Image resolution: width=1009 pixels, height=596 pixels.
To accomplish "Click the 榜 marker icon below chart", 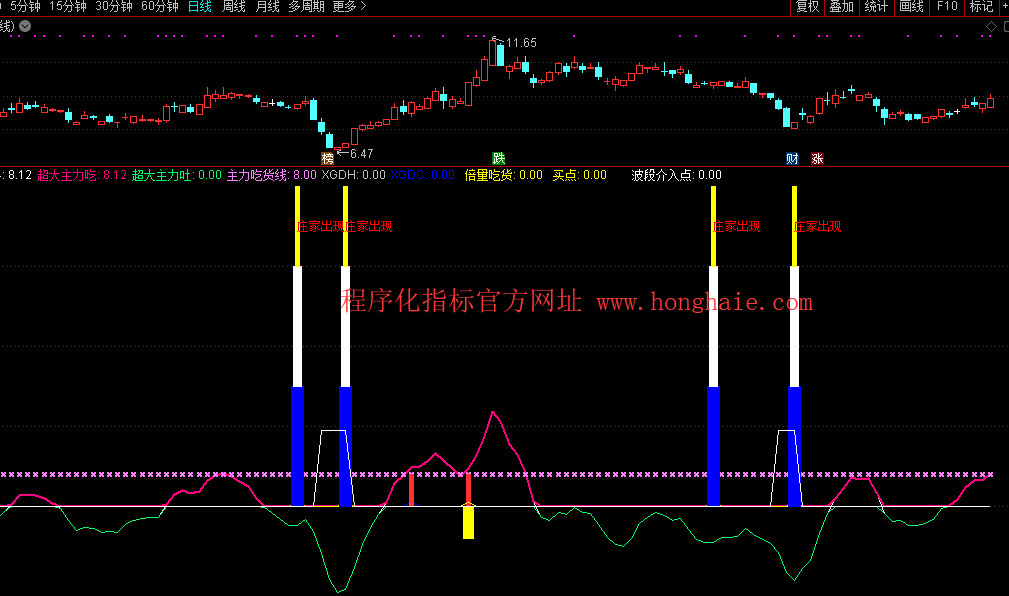I will [x=327, y=158].
